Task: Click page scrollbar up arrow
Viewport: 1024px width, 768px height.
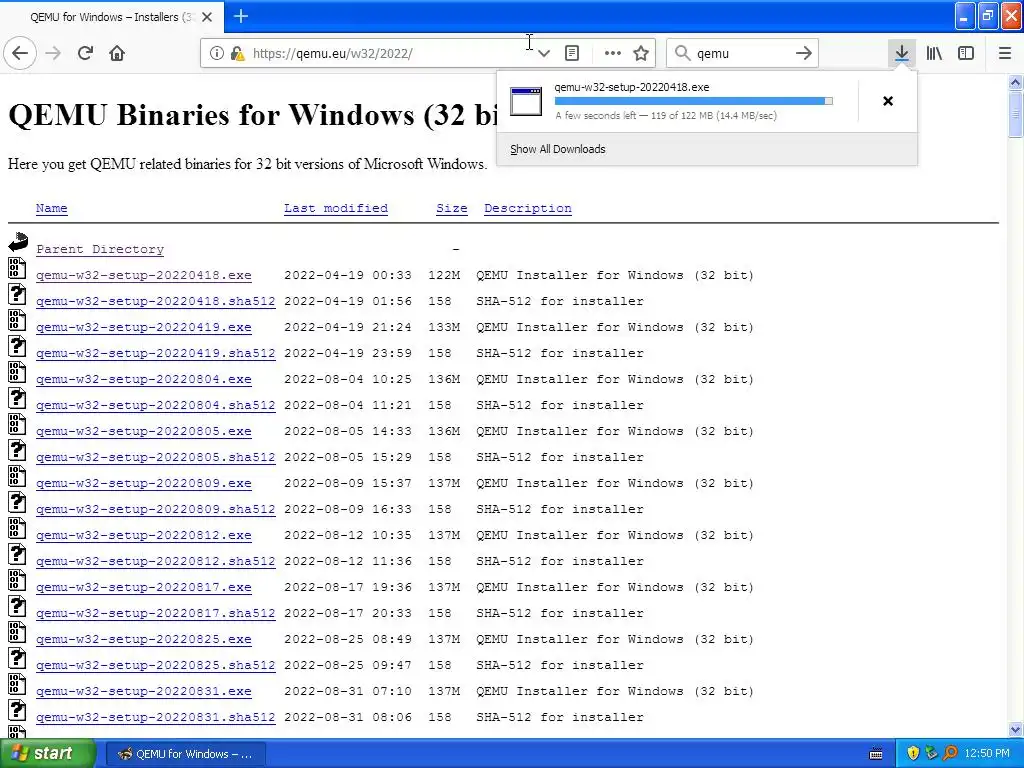Action: (1016, 82)
